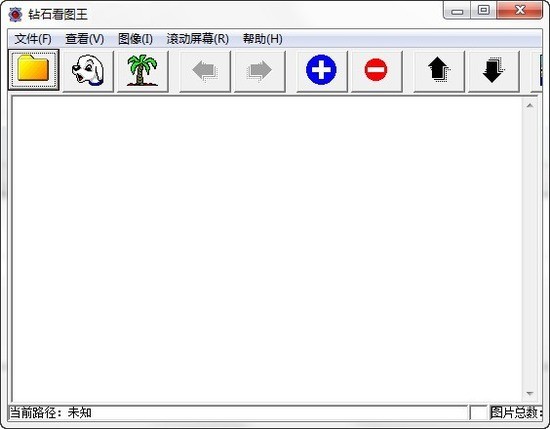Open the 查看(V) menu

pyautogui.click(x=85, y=39)
